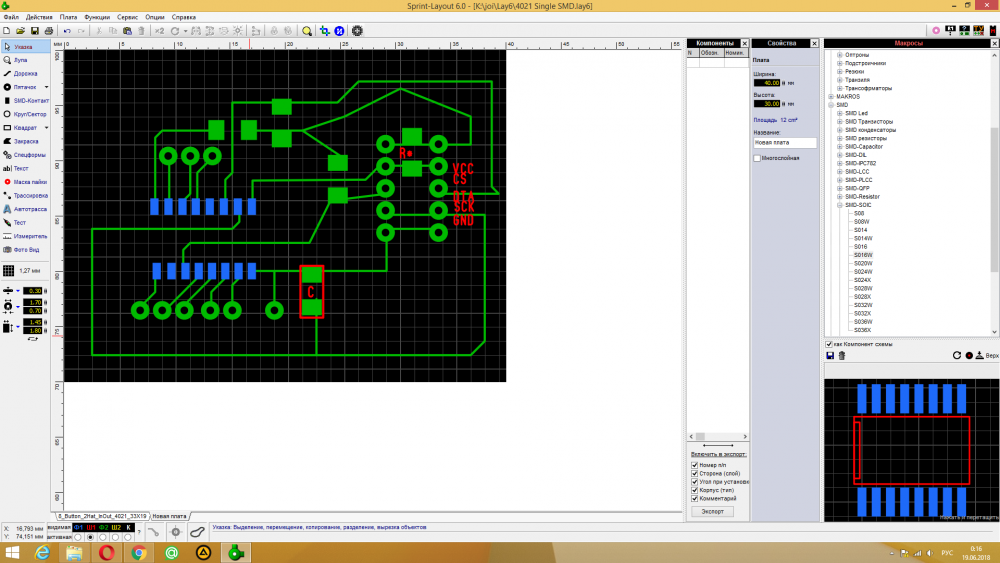Collapse the SMD-SOIC tree node
The height and width of the screenshot is (563, 1000).
pos(839,205)
